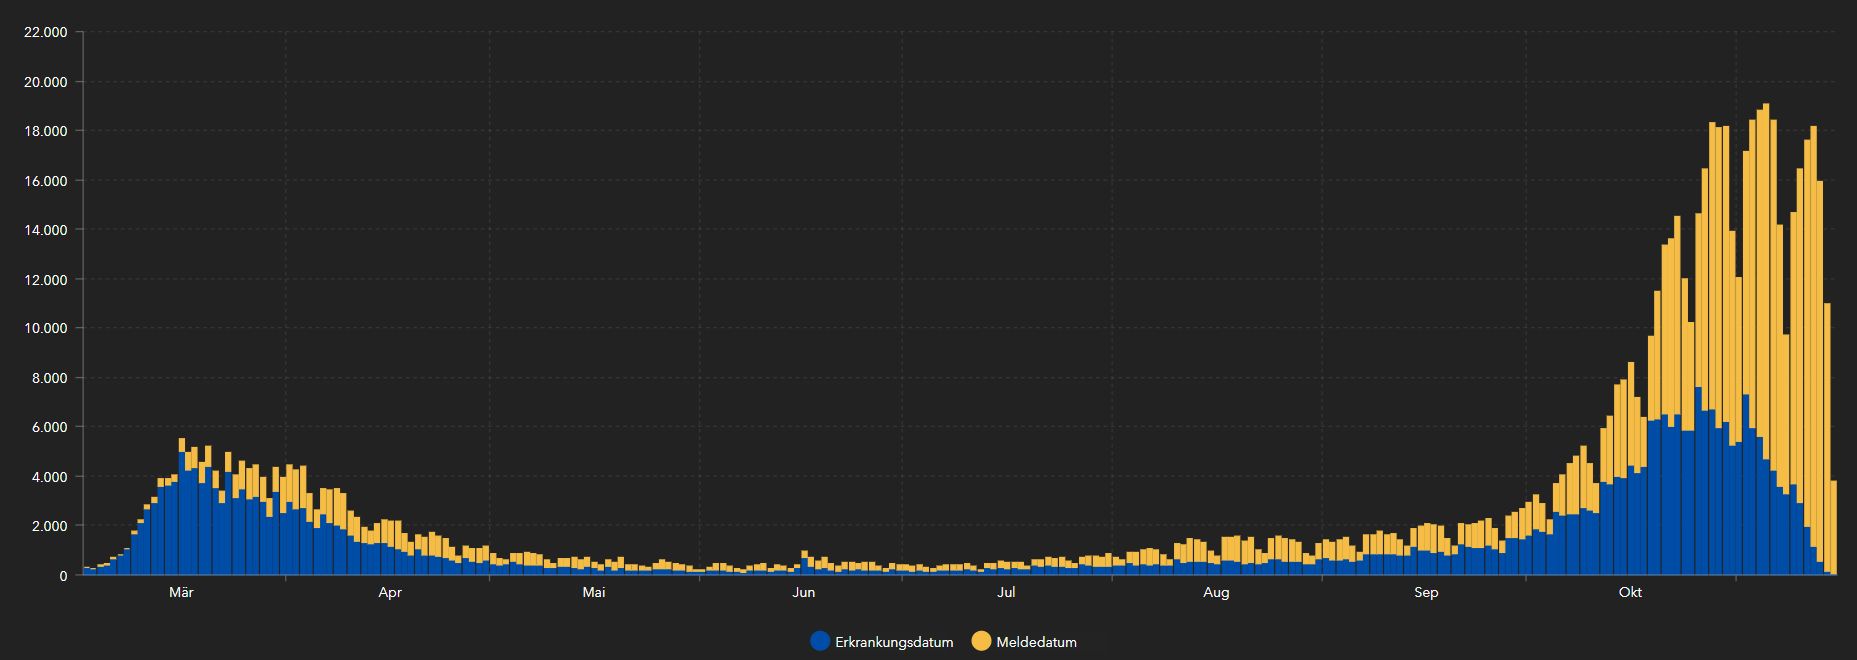Select the Mär month label

(181, 593)
